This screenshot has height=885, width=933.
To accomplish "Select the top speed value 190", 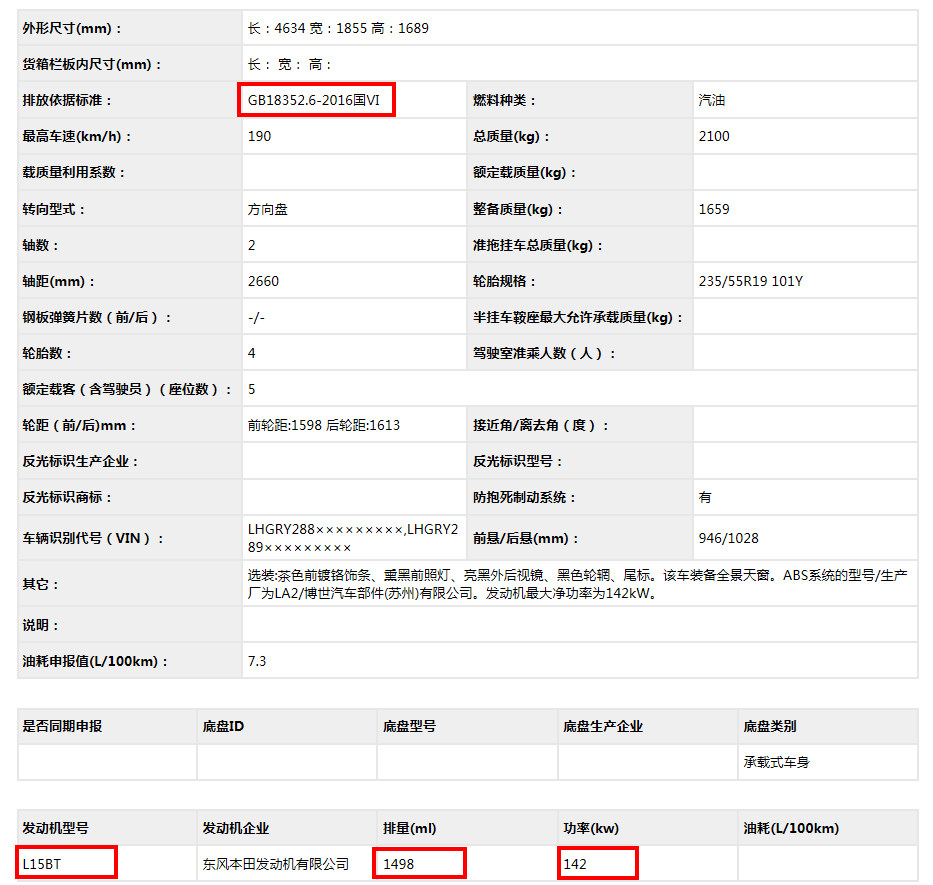I will (259, 136).
